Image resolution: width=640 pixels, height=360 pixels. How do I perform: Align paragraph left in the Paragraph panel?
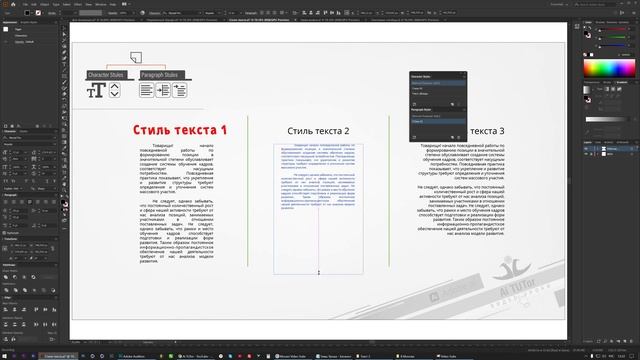tap(5, 202)
